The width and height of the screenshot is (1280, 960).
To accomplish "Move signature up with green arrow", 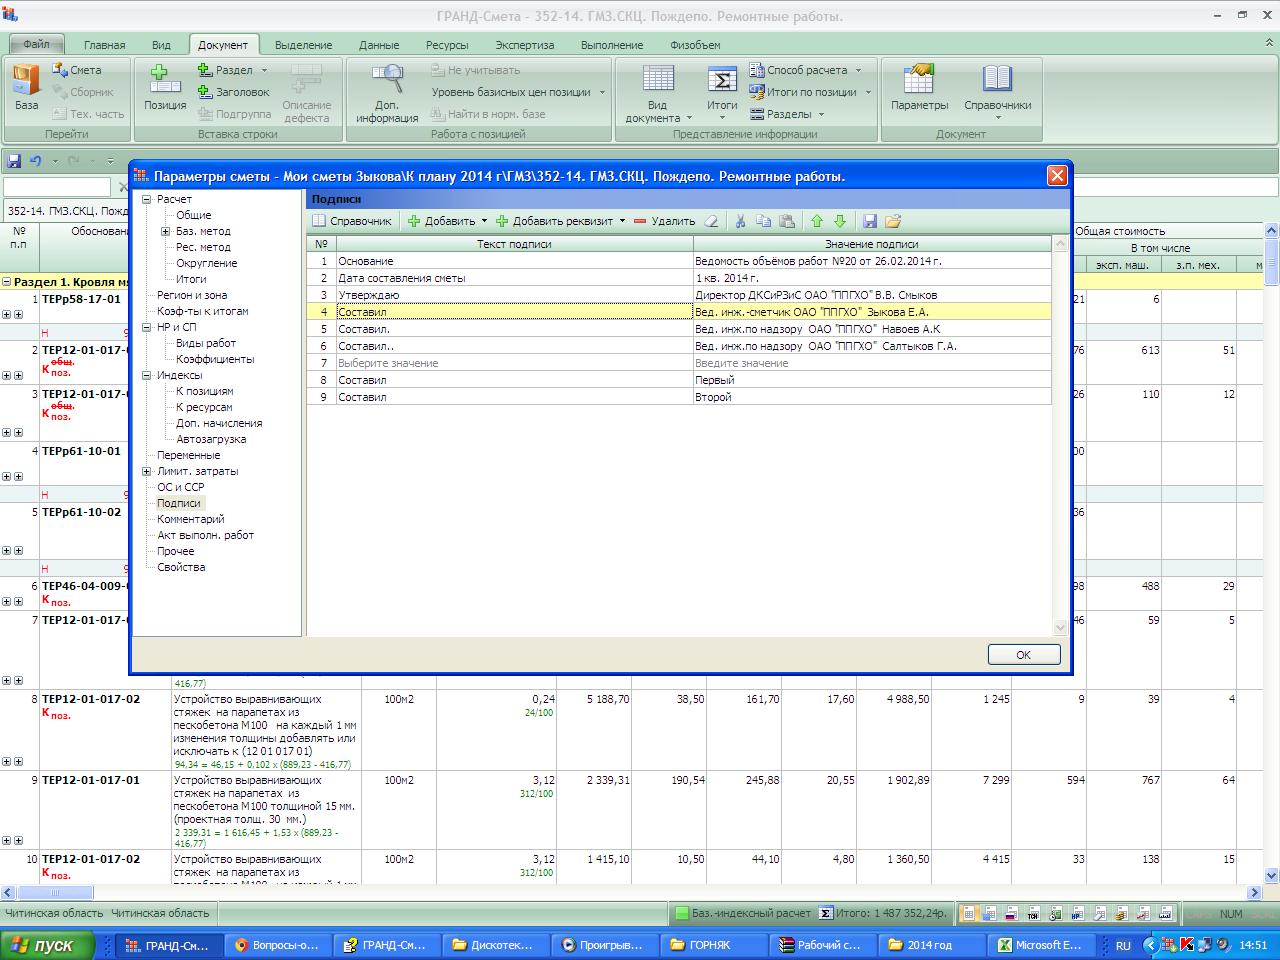I will click(817, 221).
